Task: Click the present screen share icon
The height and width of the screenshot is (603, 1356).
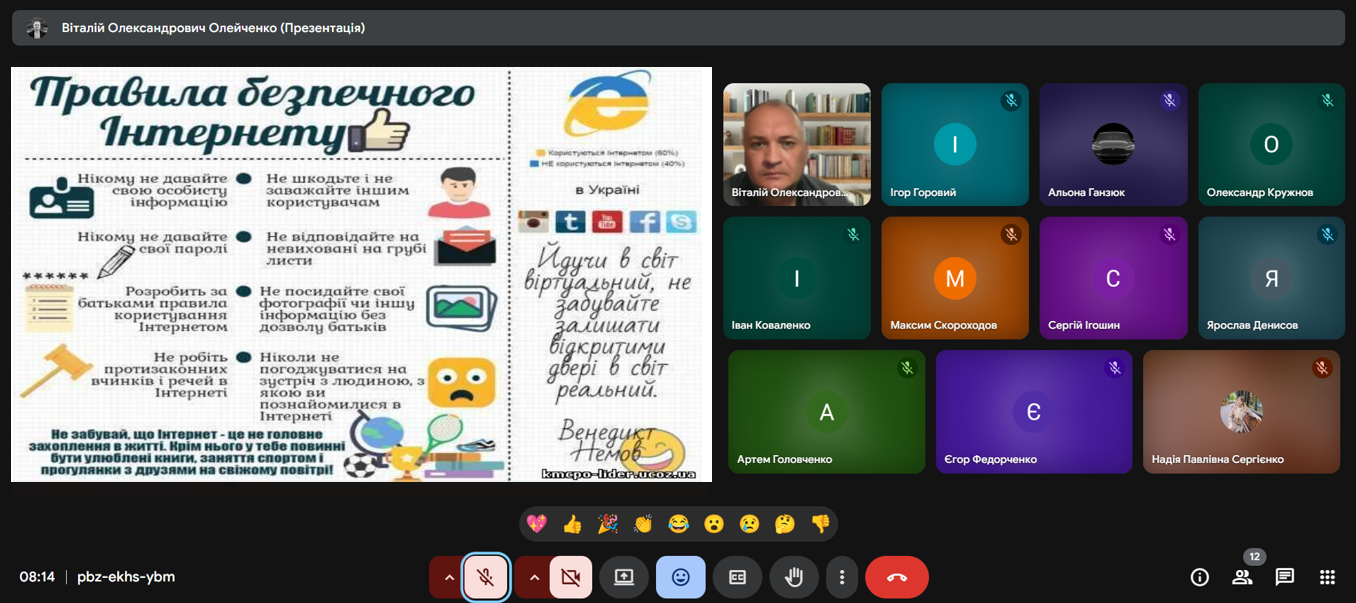Action: click(624, 577)
